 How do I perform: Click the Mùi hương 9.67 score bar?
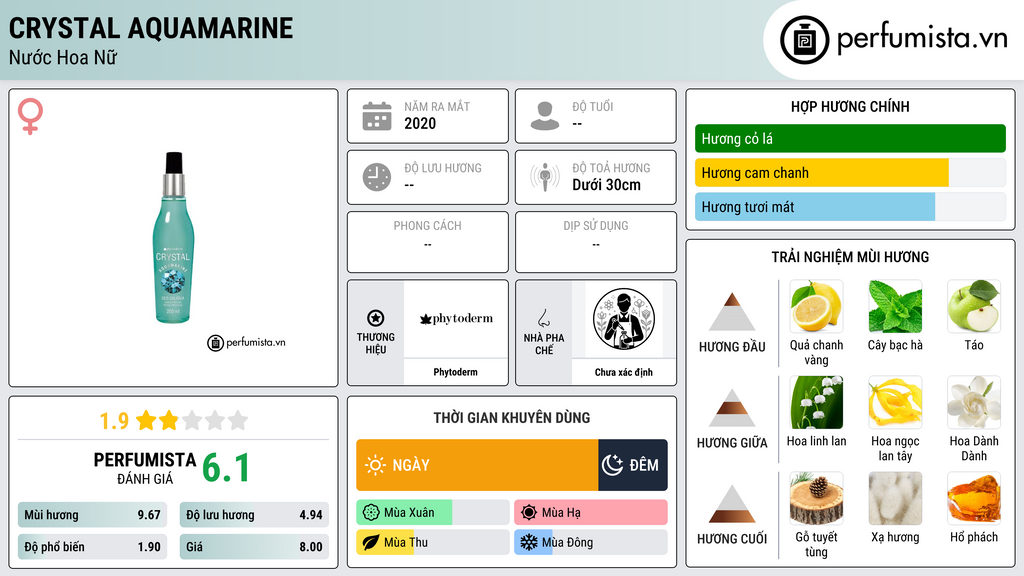93,515
